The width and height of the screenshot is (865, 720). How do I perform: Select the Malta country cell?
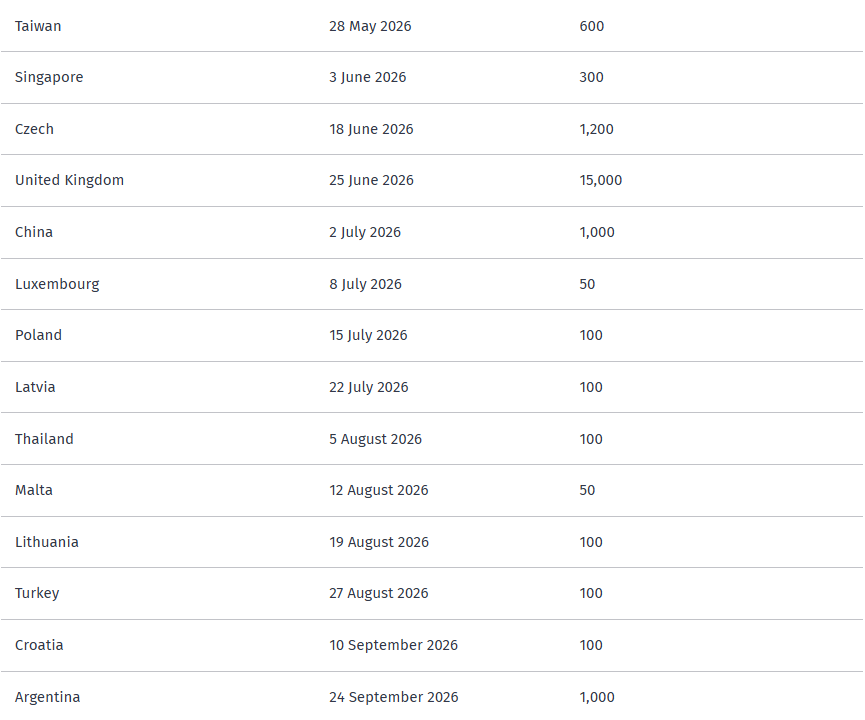(x=34, y=490)
